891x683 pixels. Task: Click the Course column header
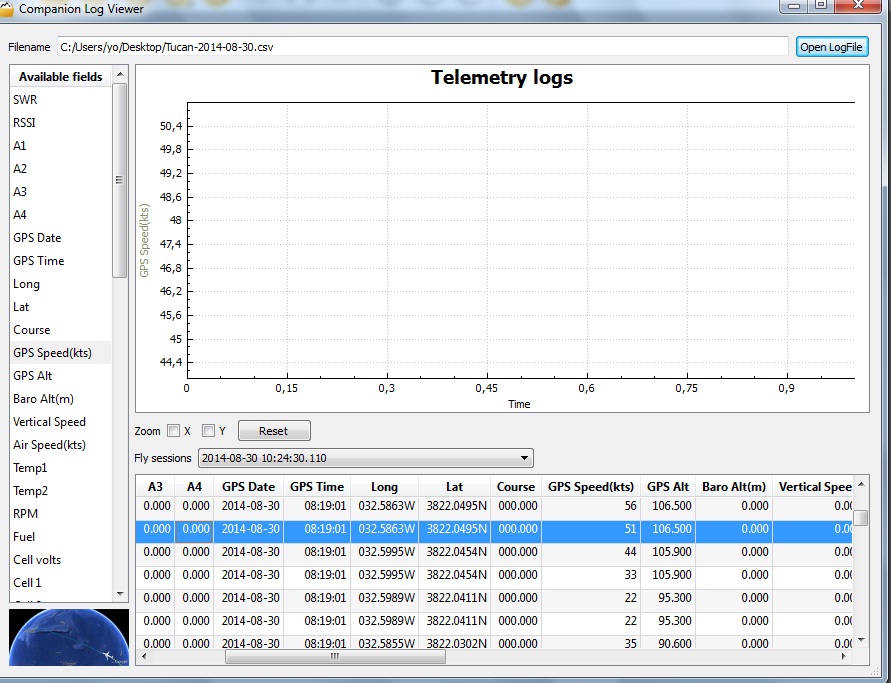[x=516, y=487]
